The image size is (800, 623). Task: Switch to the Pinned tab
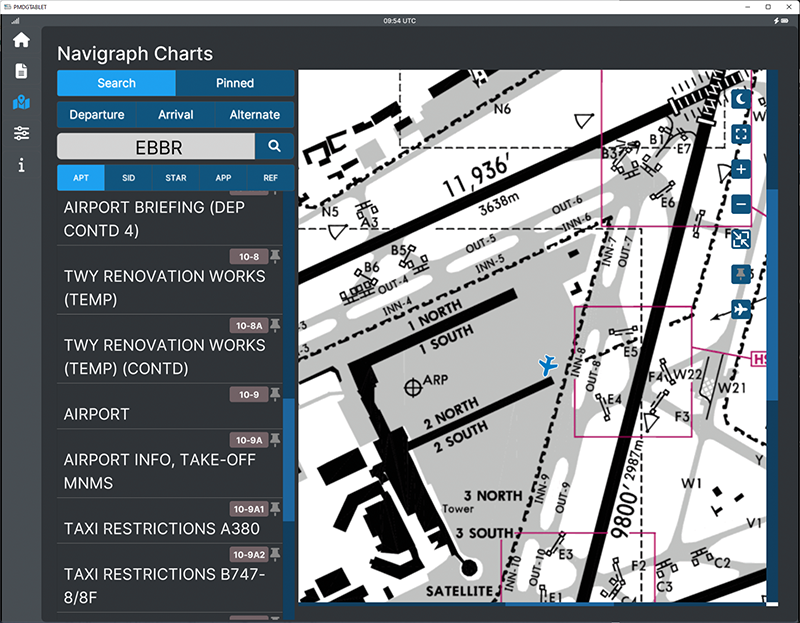[x=235, y=83]
